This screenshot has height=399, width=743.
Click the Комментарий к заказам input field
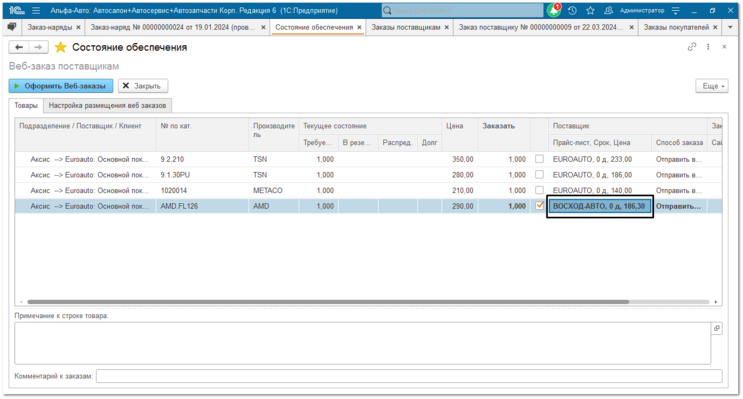tap(409, 376)
